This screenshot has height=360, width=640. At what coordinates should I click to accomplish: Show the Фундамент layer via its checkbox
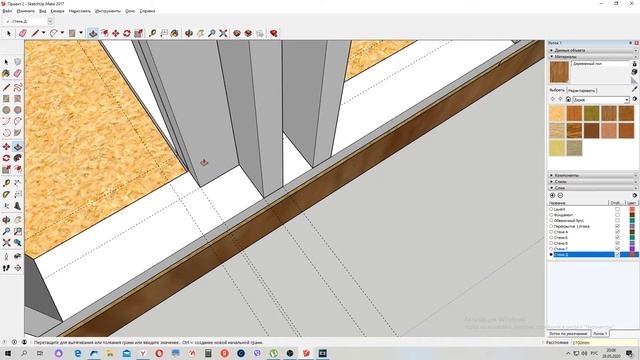[x=617, y=215]
